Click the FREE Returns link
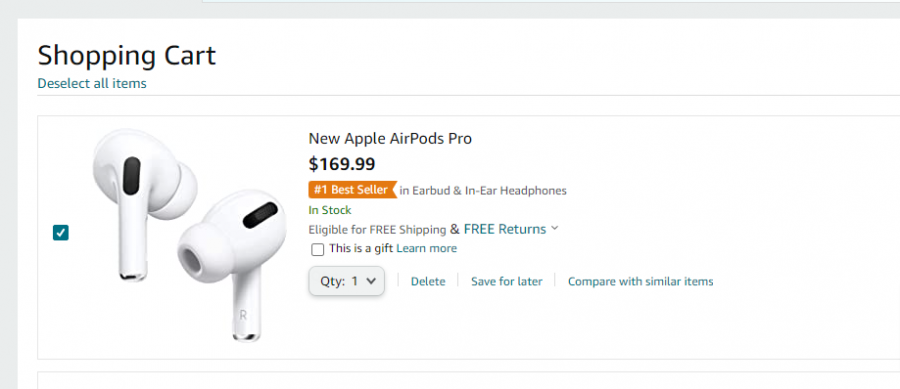Image resolution: width=900 pixels, height=389 pixels. pyautogui.click(x=505, y=229)
